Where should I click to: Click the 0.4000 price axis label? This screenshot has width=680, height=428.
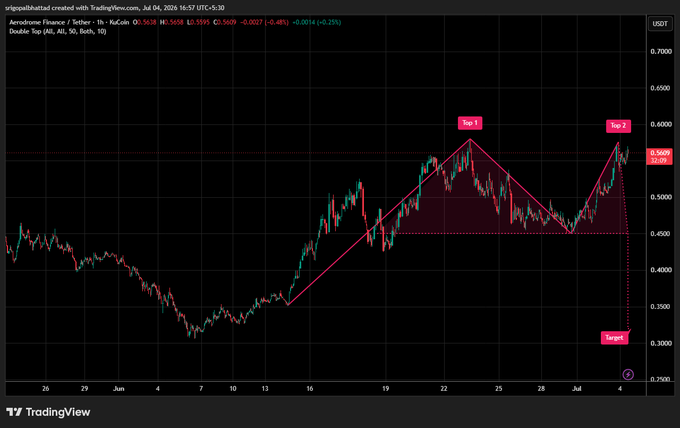[x=661, y=270]
